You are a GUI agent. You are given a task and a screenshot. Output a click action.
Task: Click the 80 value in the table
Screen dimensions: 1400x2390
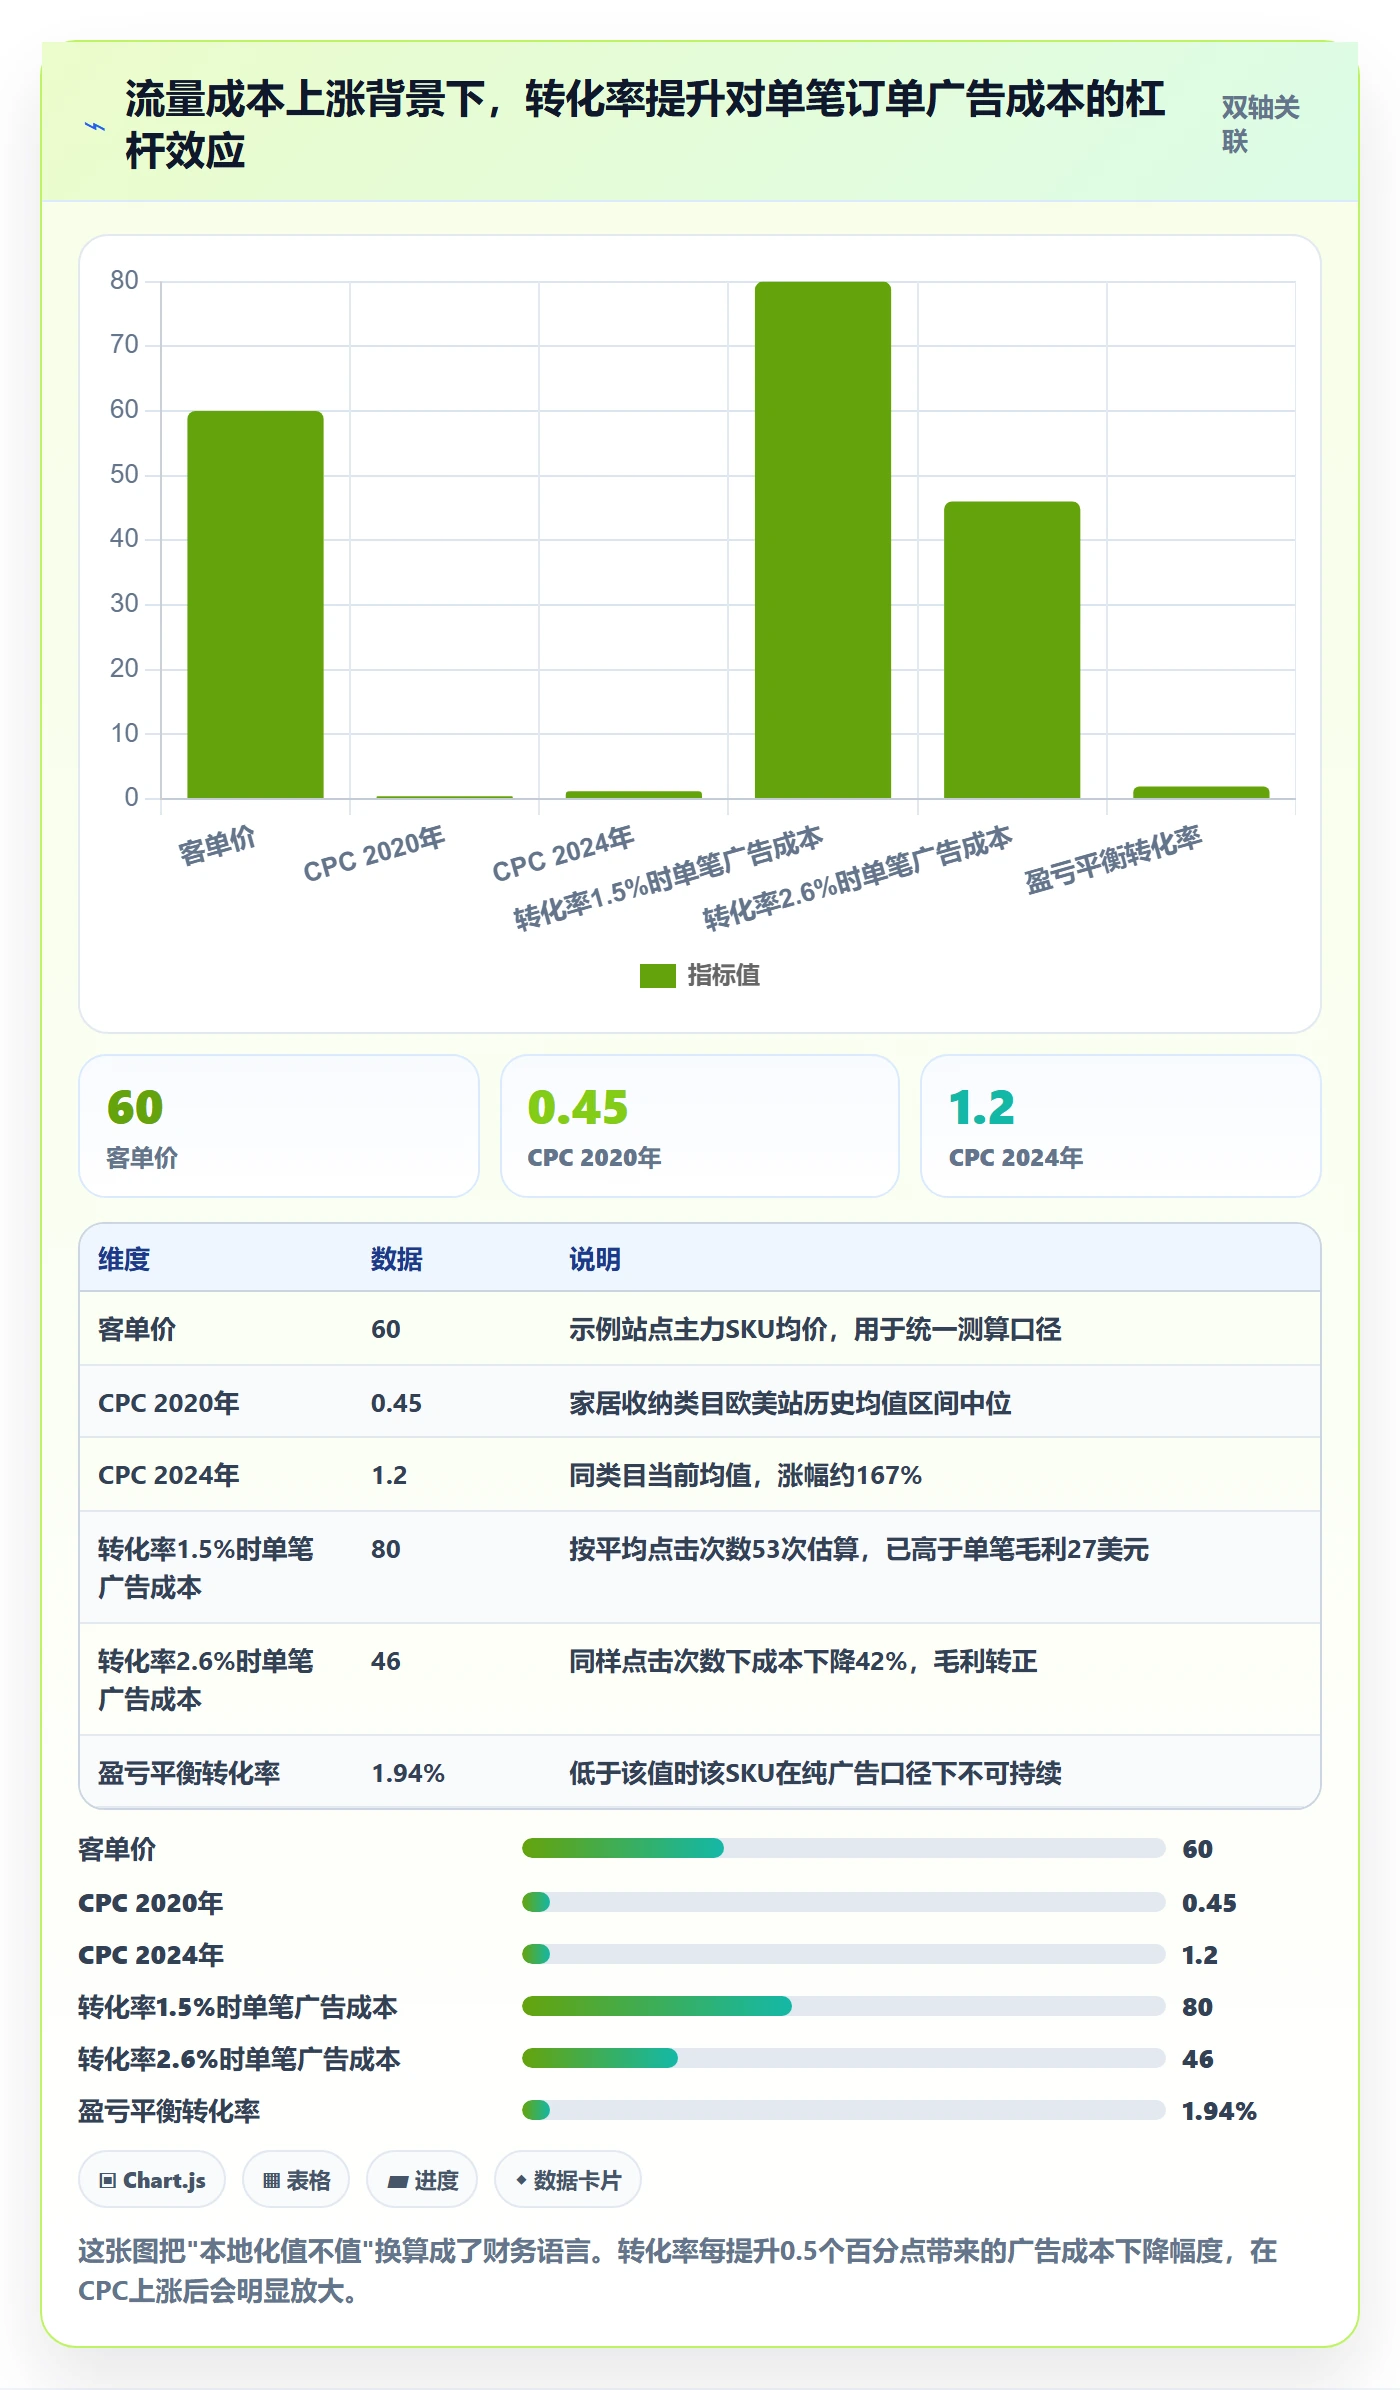386,1549
